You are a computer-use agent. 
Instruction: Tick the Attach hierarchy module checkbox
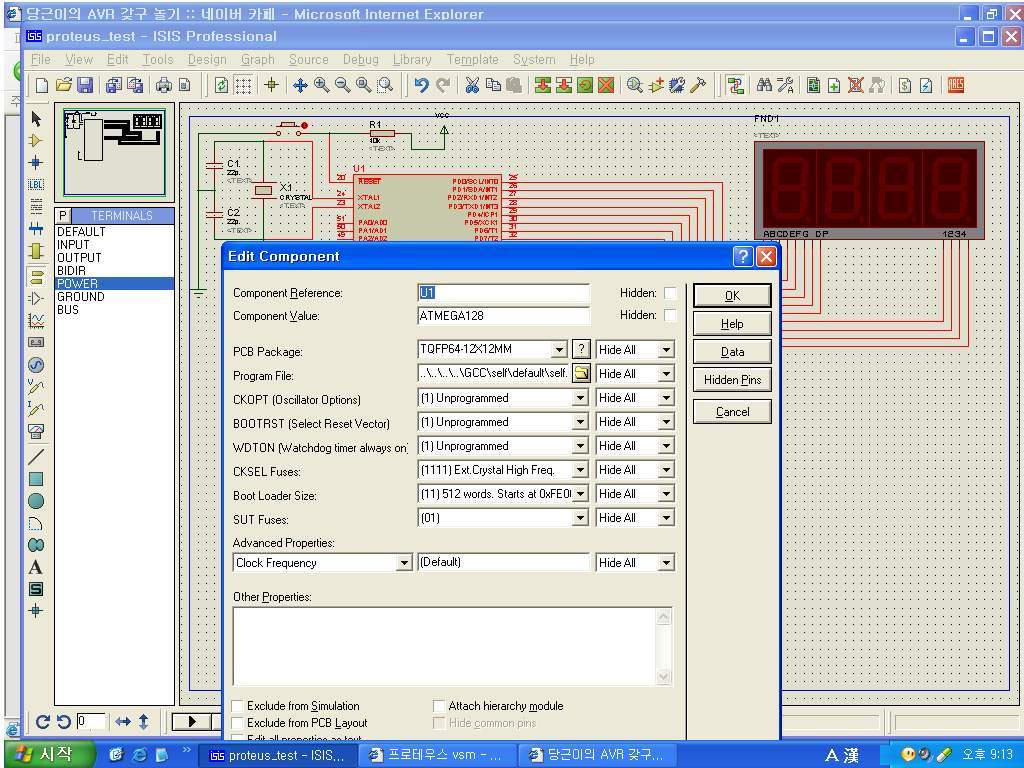tap(439, 706)
